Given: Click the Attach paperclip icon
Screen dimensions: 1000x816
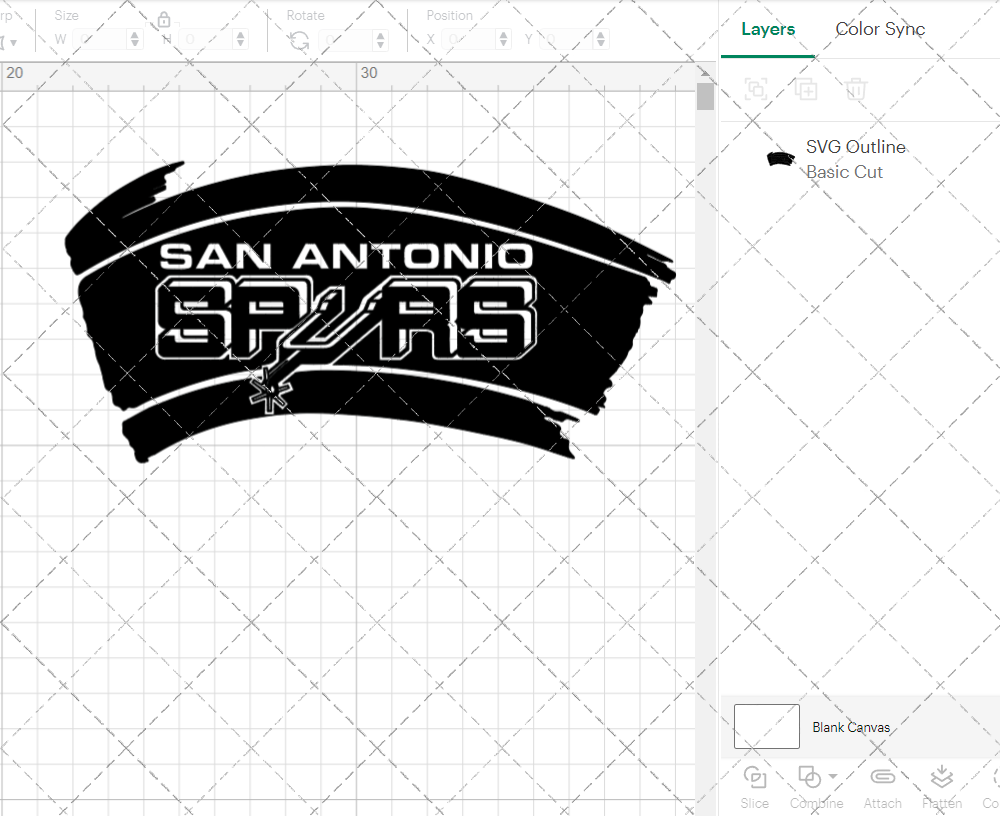Looking at the screenshot, I should [882, 778].
